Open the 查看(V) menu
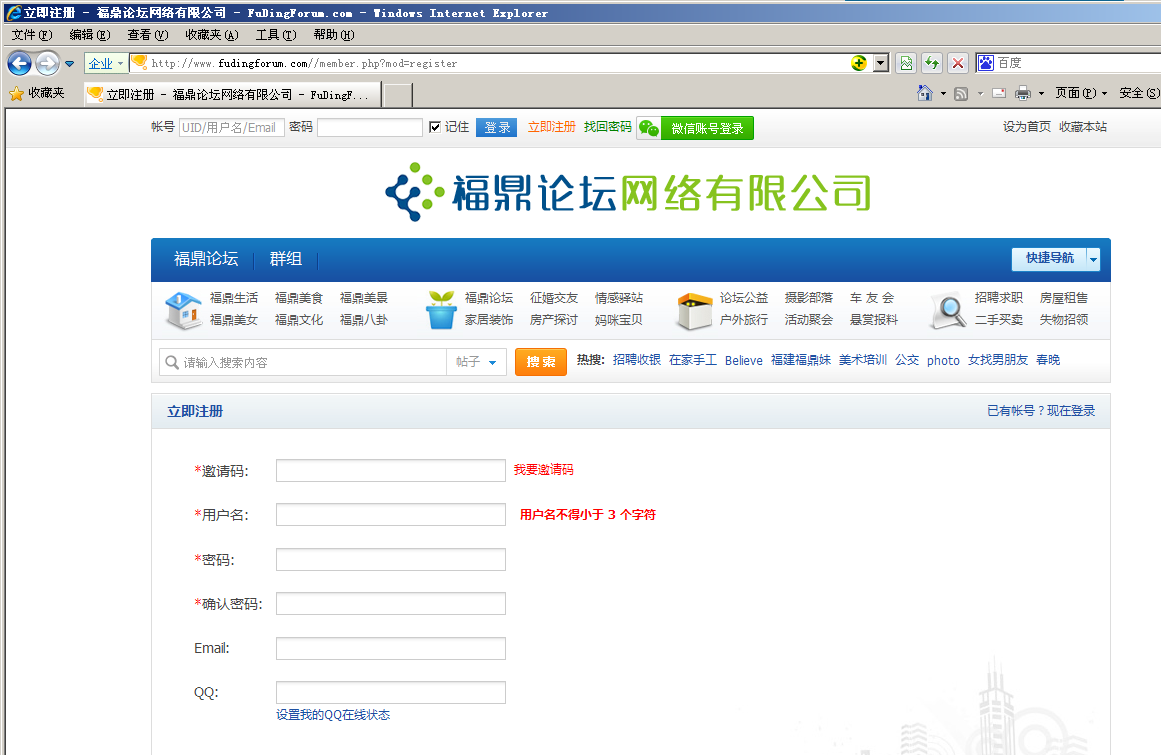This screenshot has height=755, width=1161. [x=147, y=35]
